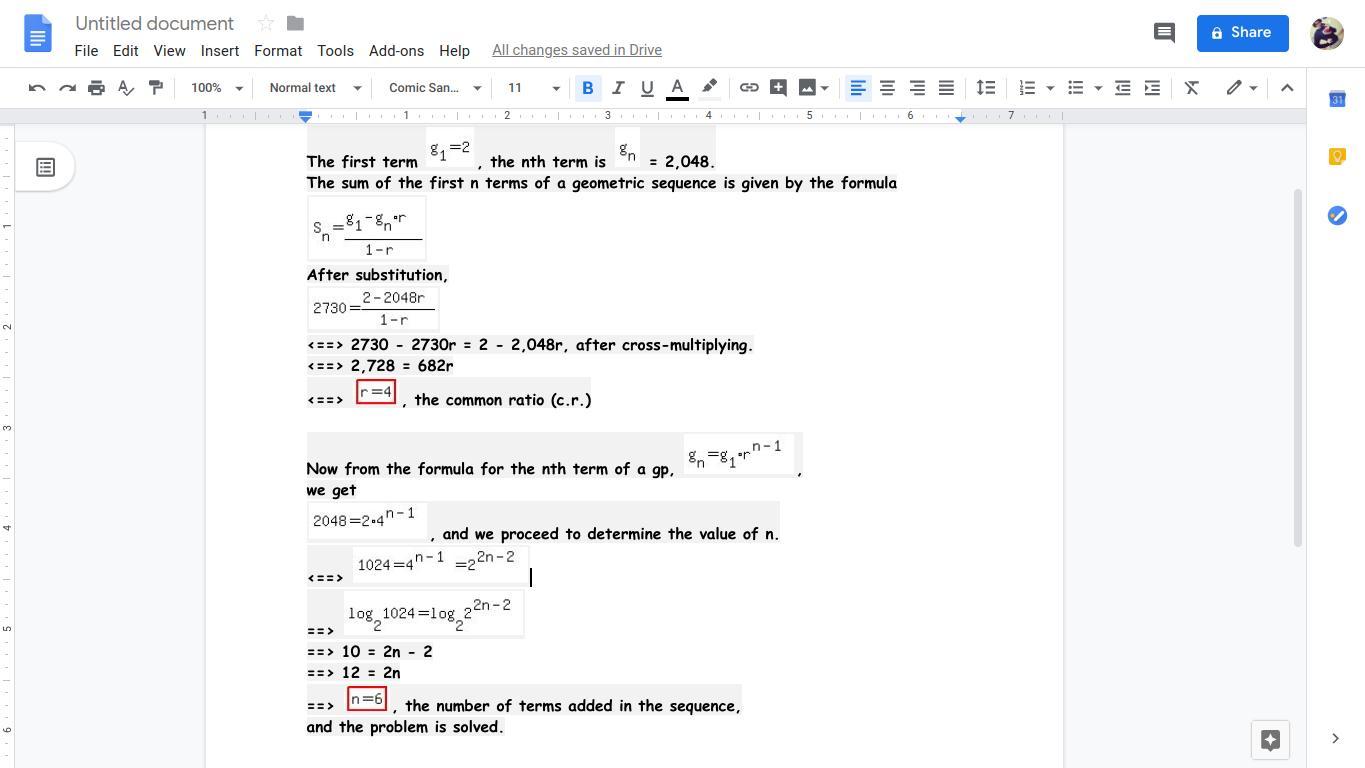Apply a numbered list
The width and height of the screenshot is (1365, 768).
(x=1027, y=88)
